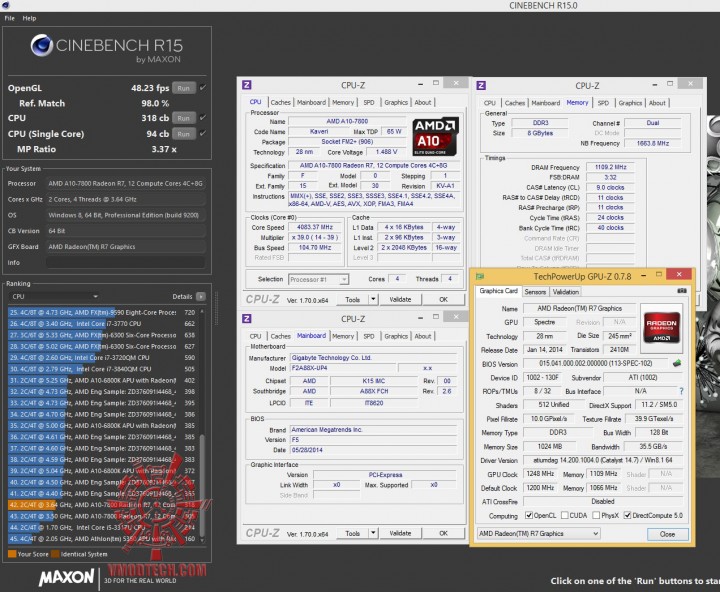This screenshot has height=592, width=720.
Task: Click the mainboard Model field F2A88X-UP4
Action: click(343, 368)
